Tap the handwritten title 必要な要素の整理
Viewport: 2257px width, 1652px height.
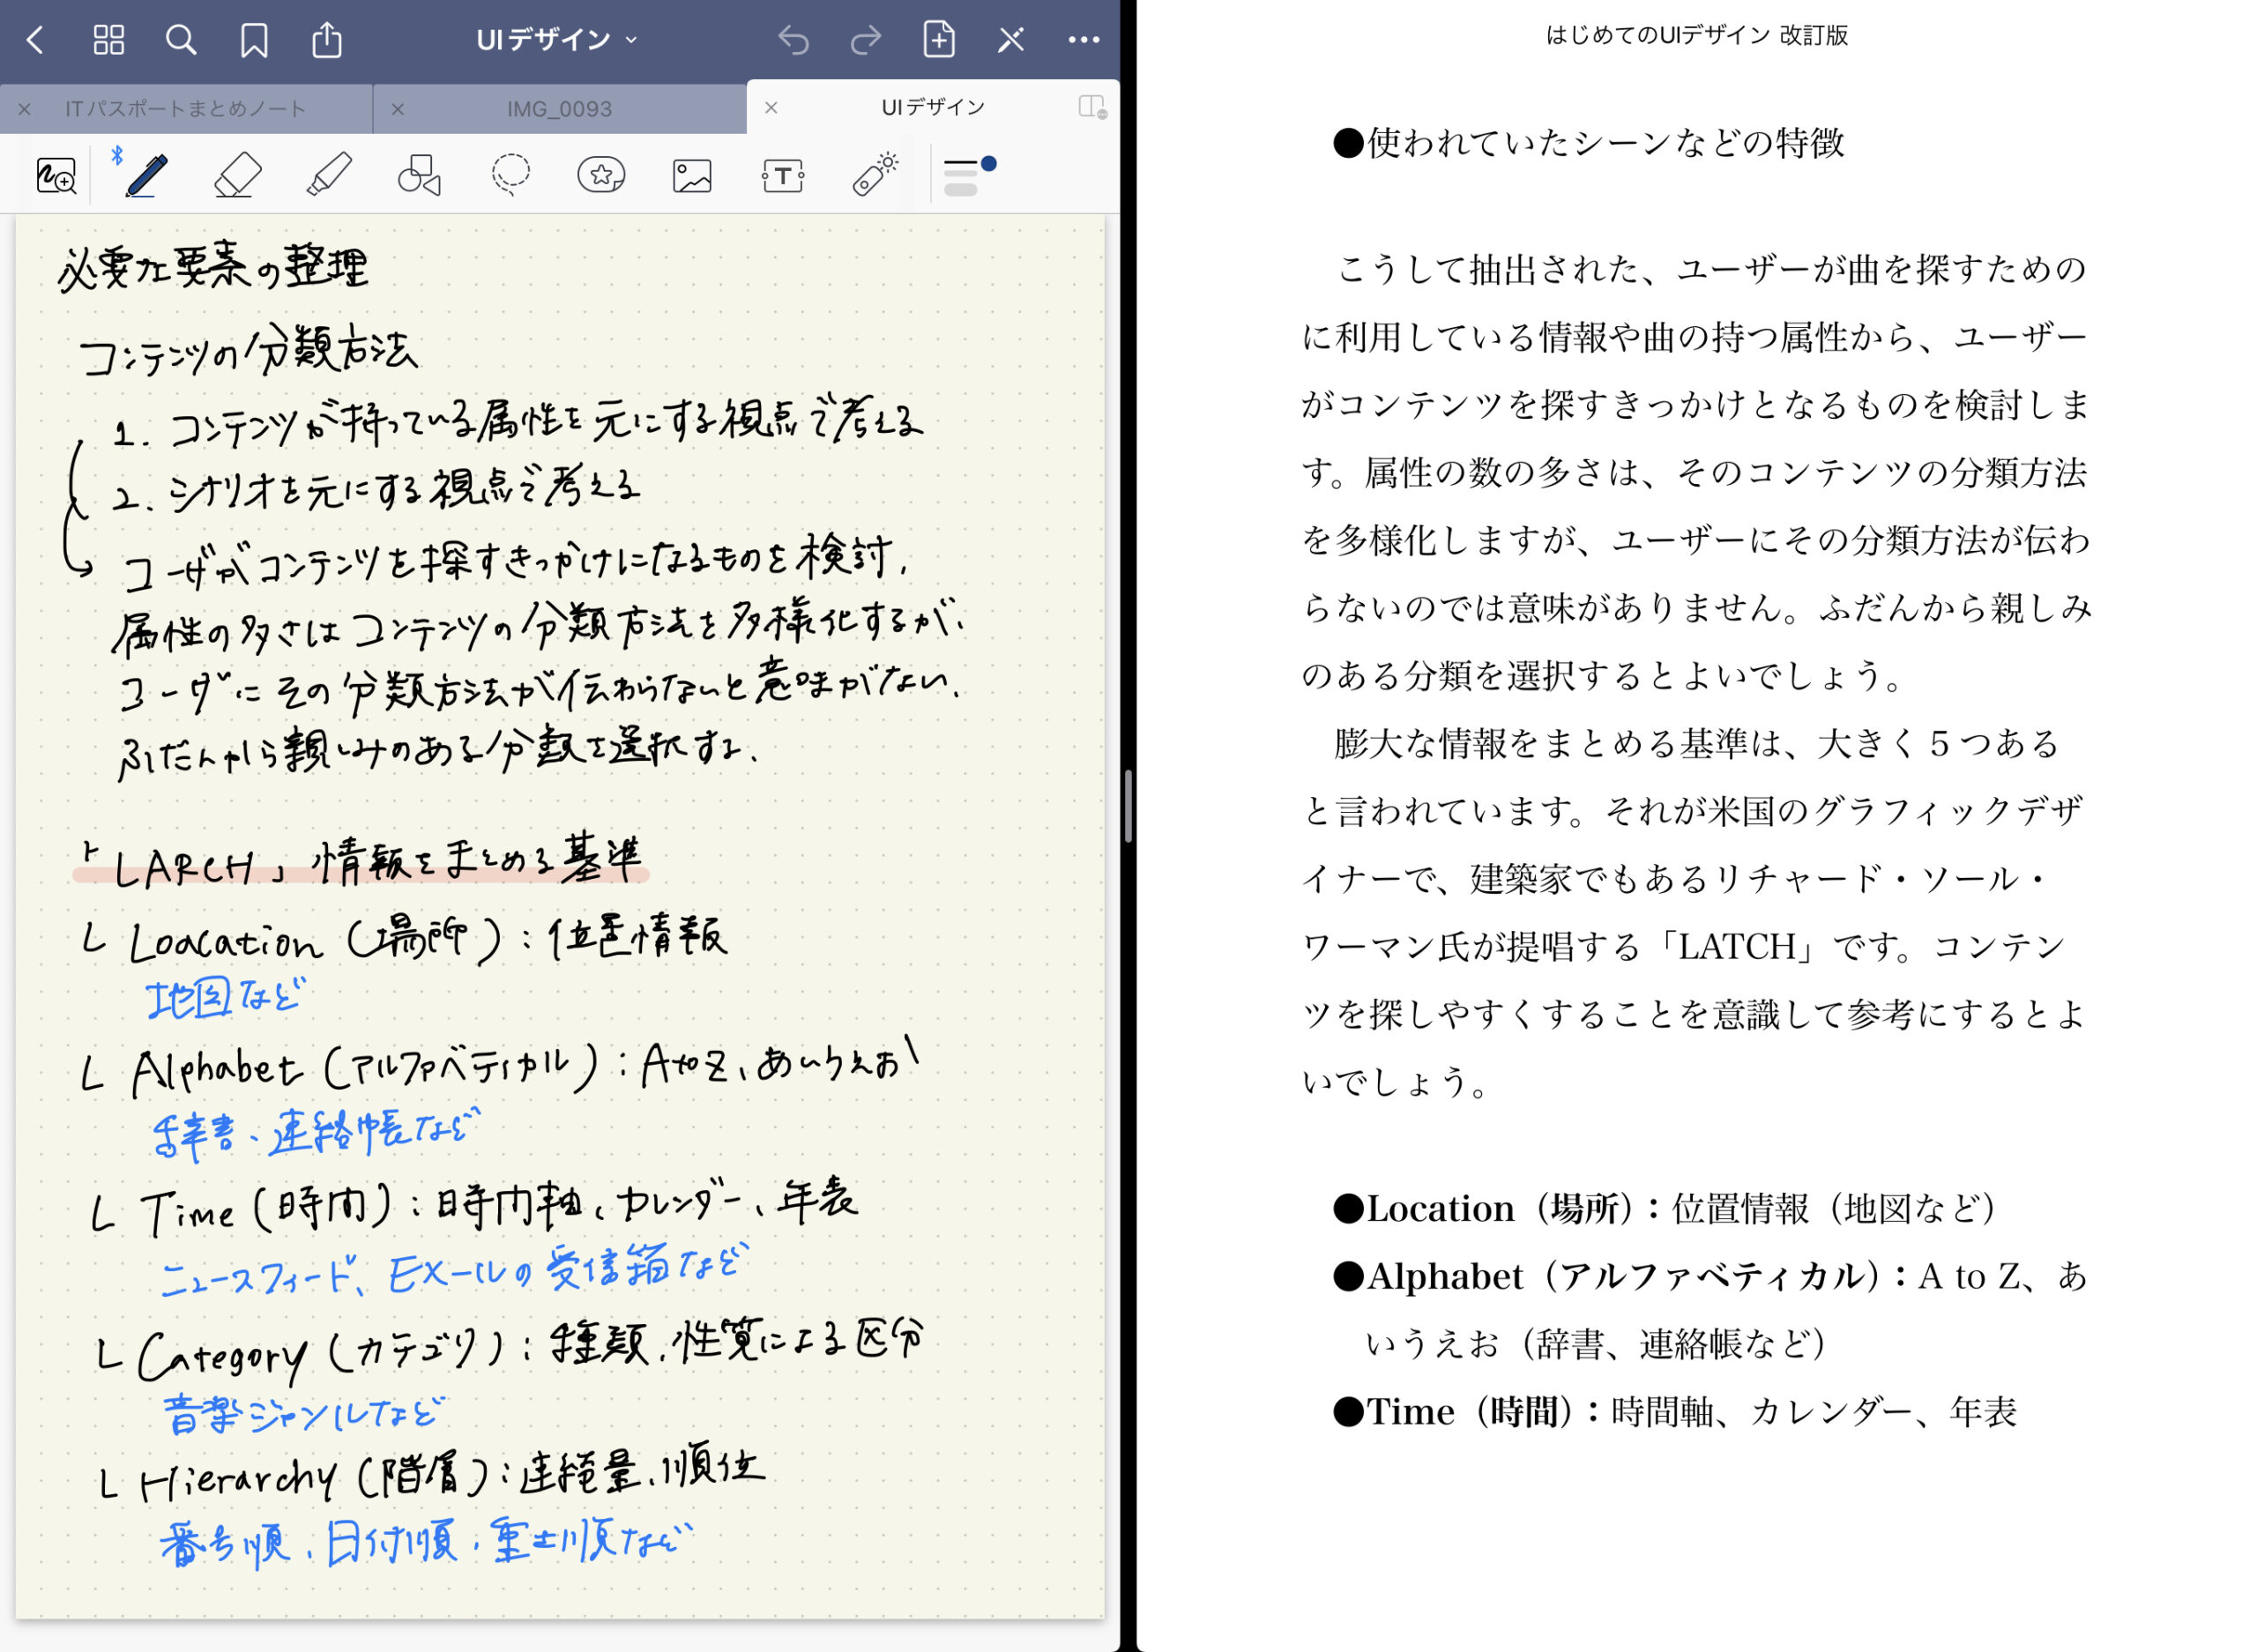point(213,267)
